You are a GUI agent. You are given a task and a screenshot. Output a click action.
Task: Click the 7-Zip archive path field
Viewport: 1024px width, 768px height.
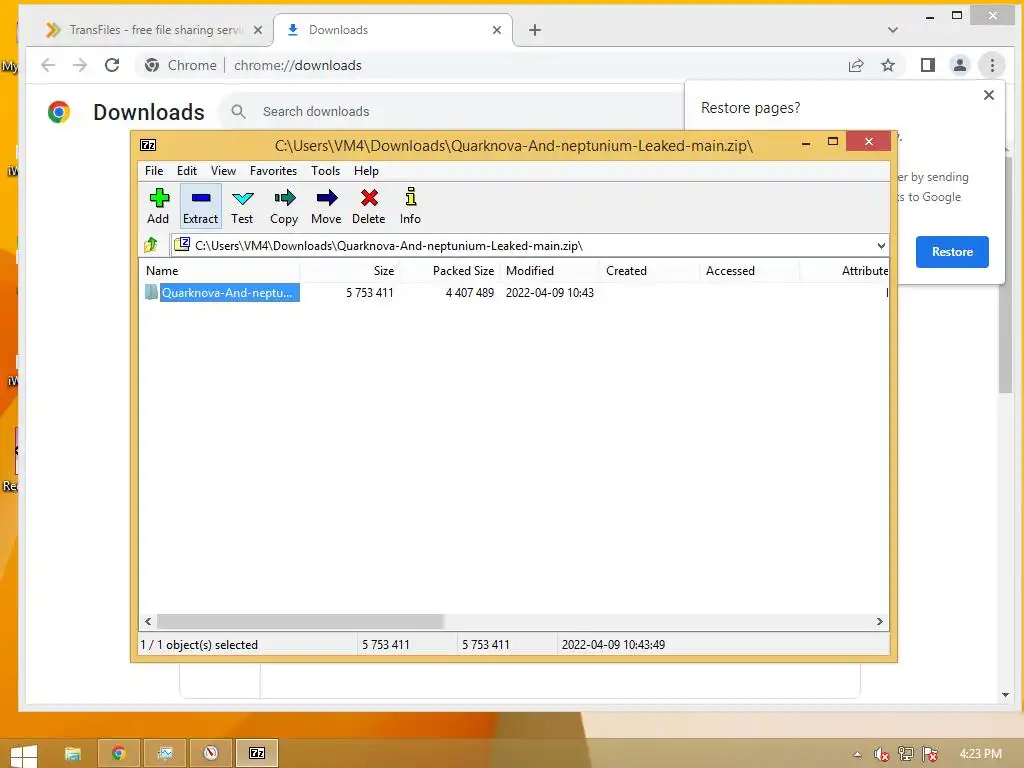(x=522, y=246)
